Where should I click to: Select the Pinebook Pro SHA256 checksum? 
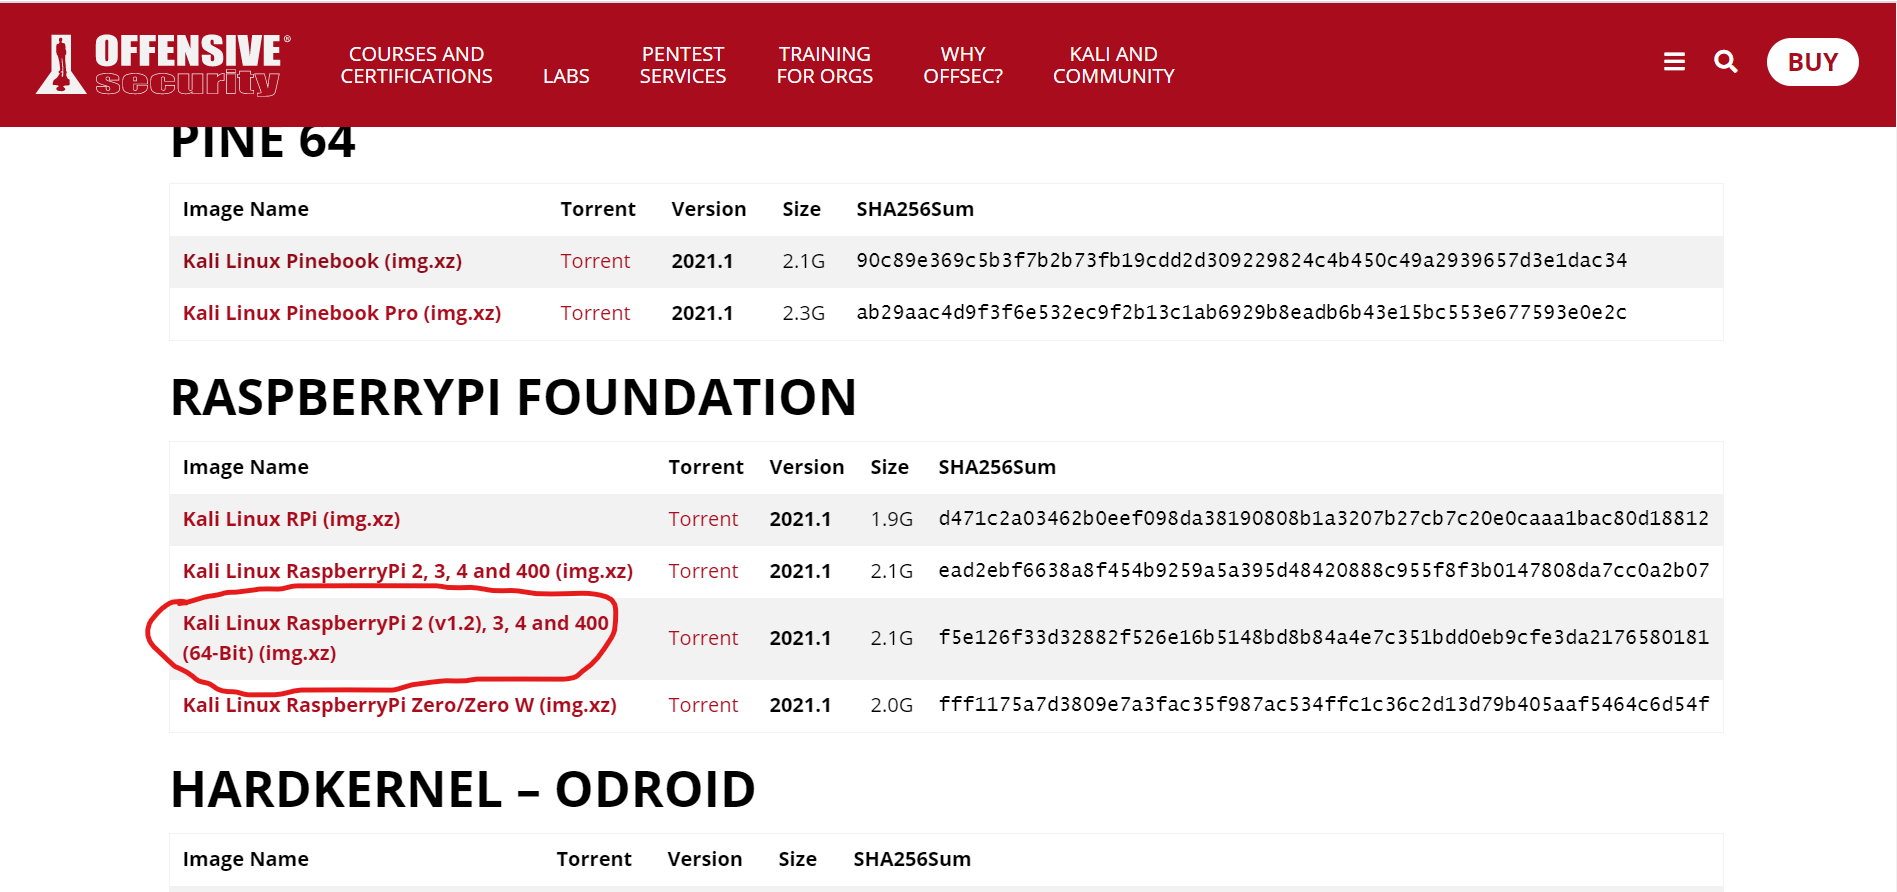pos(1241,312)
